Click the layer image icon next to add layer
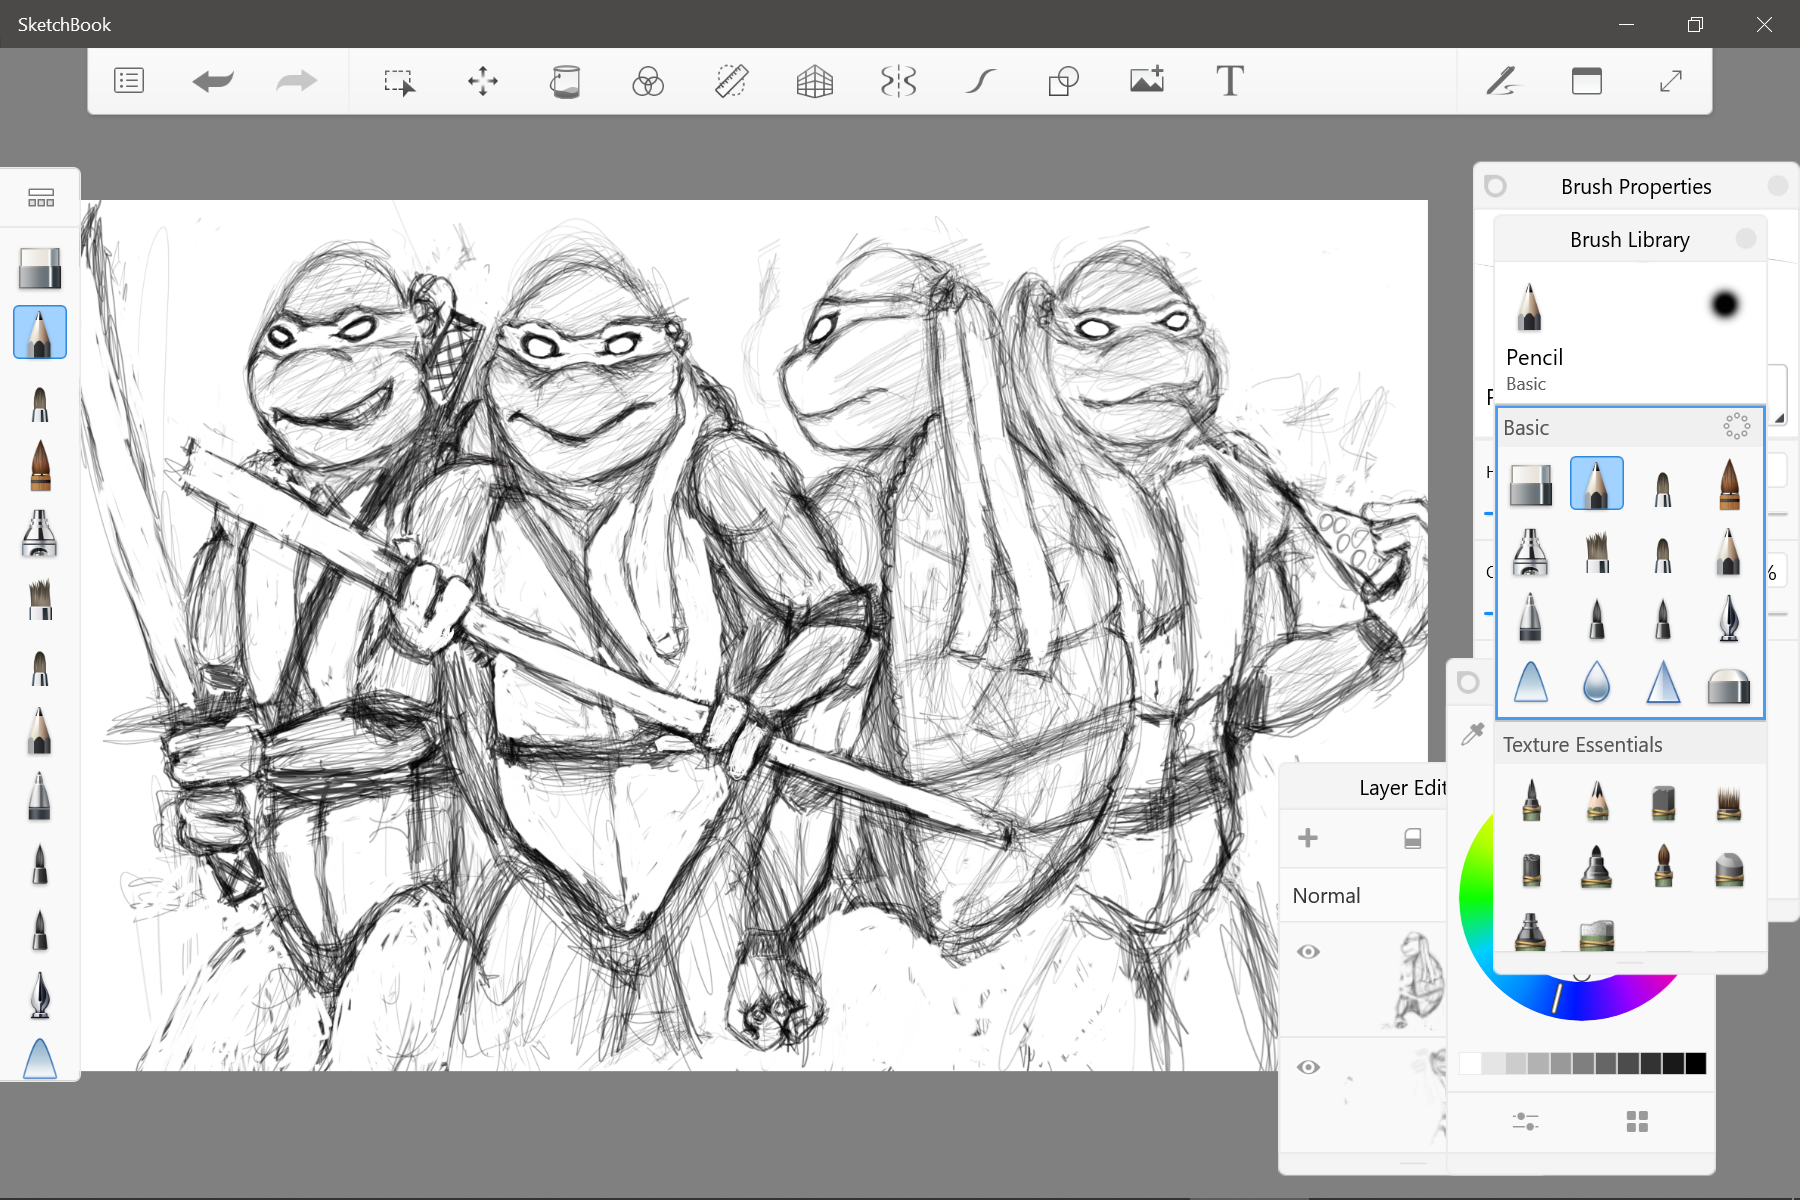Viewport: 1800px width, 1200px height. (1413, 838)
